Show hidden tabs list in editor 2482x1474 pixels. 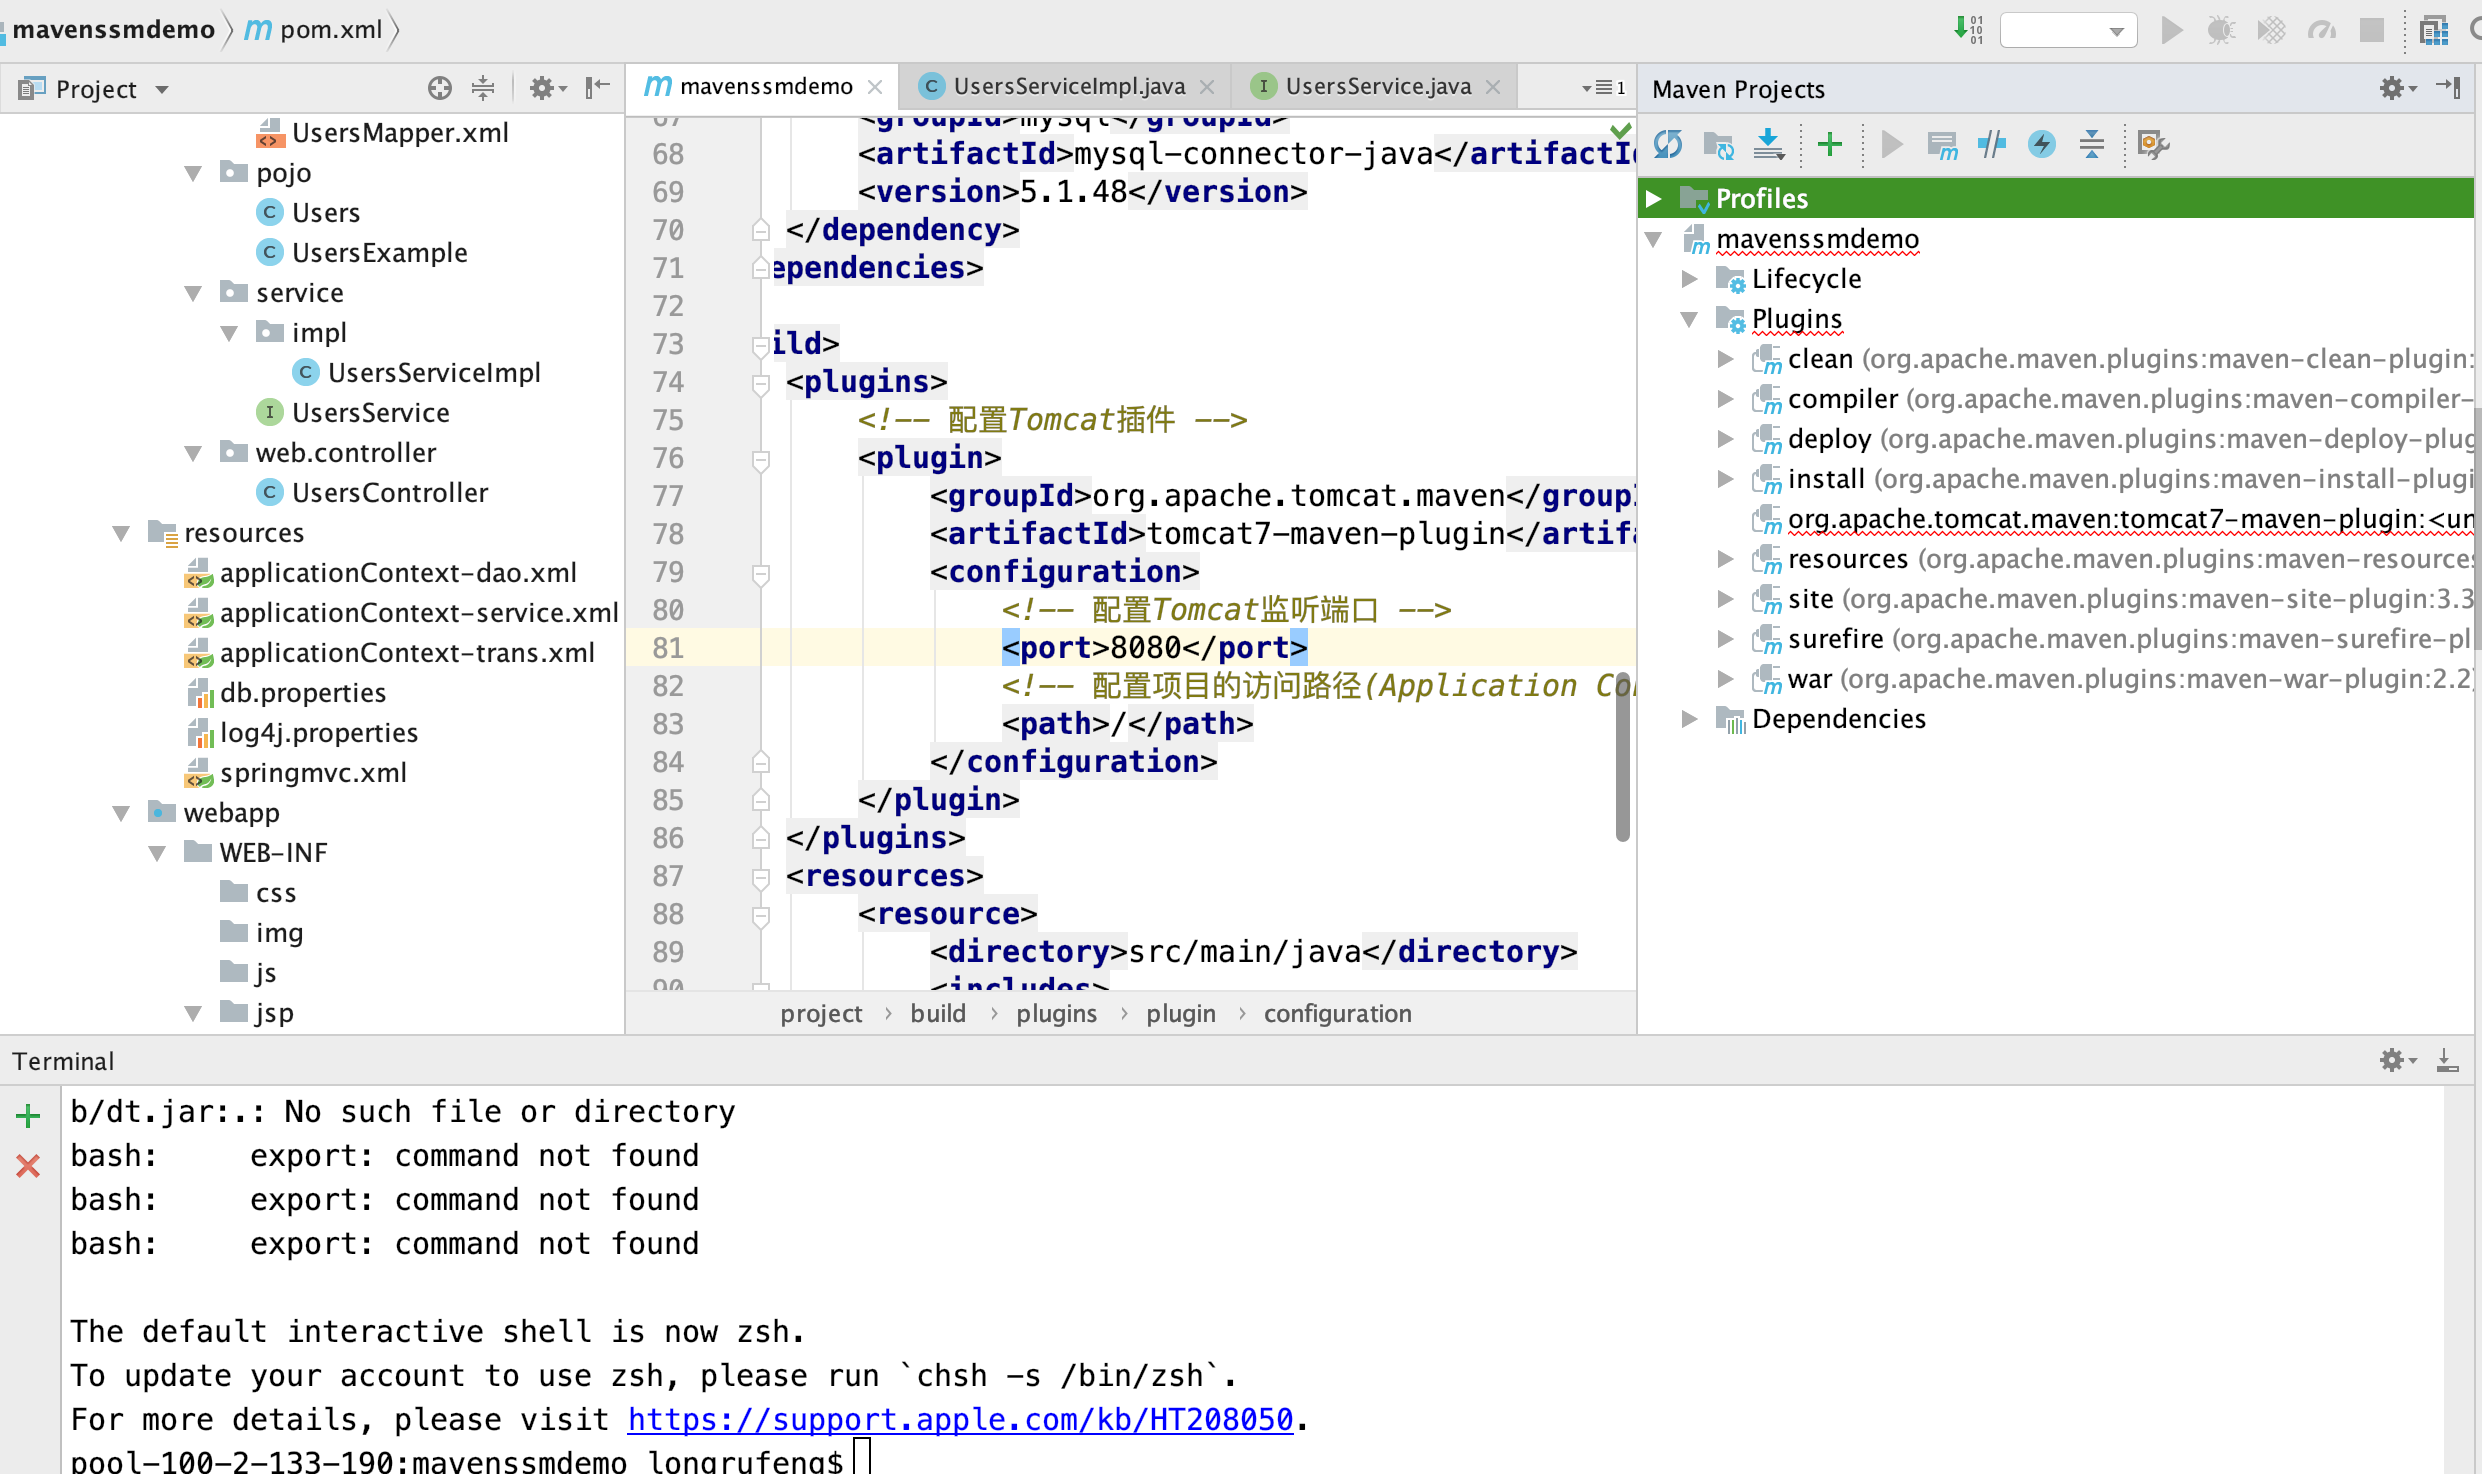point(1603,88)
